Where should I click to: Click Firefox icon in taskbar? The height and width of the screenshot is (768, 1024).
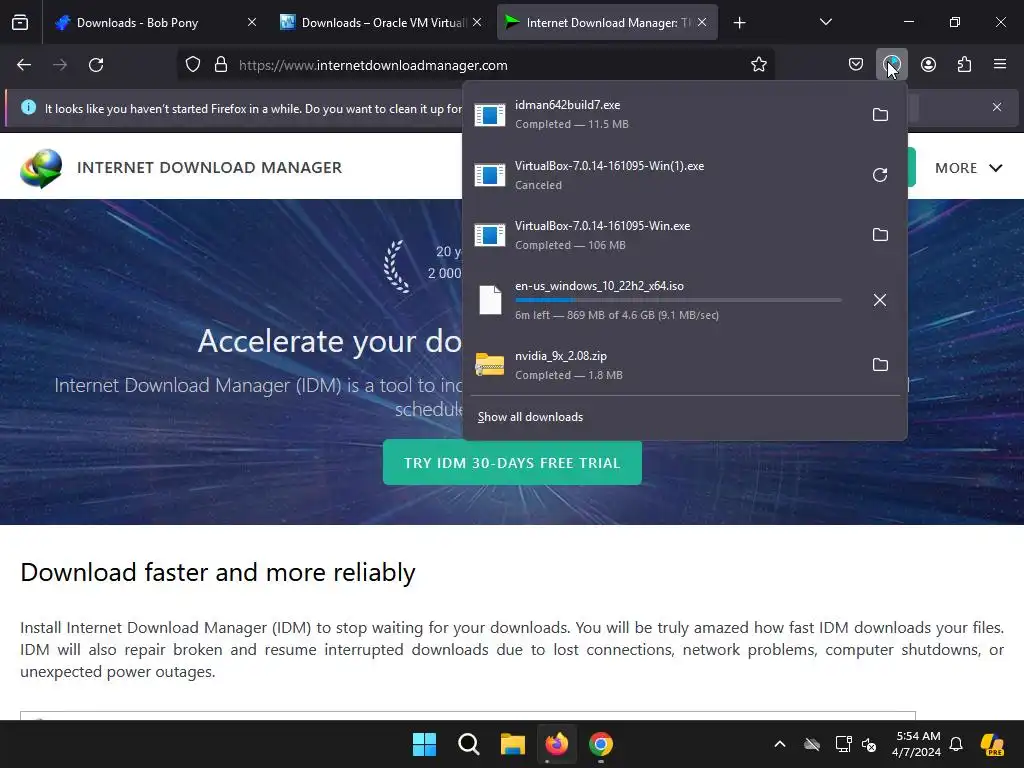(556, 744)
